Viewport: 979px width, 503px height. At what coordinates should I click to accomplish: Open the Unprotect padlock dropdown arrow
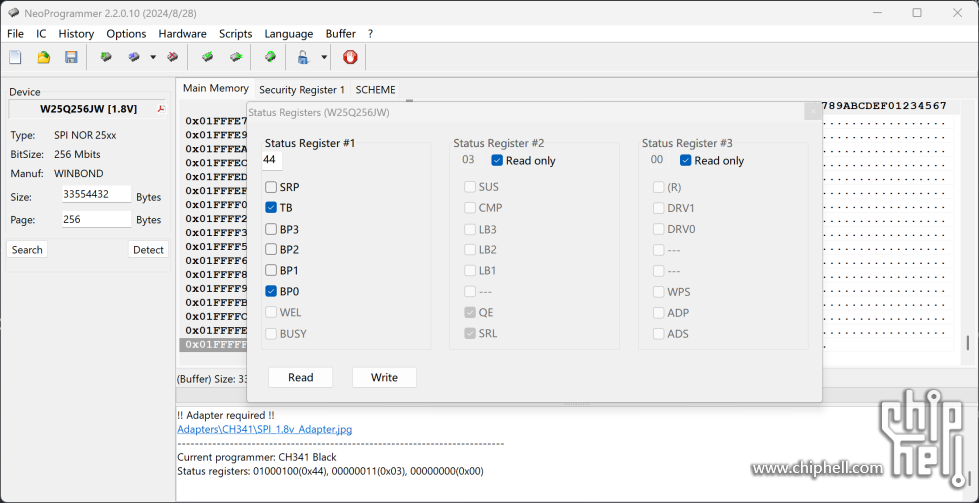(323, 57)
